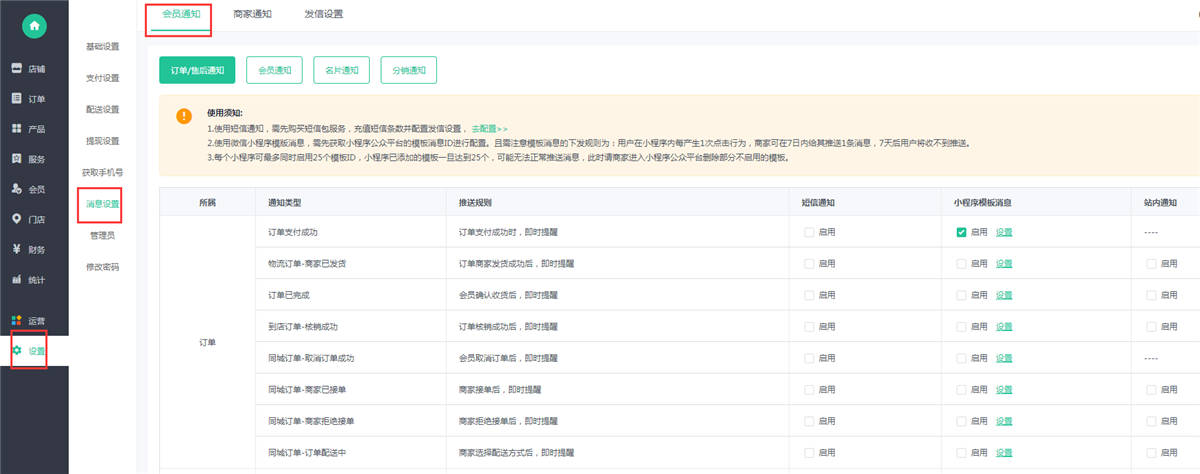Viewport: 1200px width, 474px height.
Task: Select the green 订单/售后通知 button
Action: pyautogui.click(x=197, y=70)
